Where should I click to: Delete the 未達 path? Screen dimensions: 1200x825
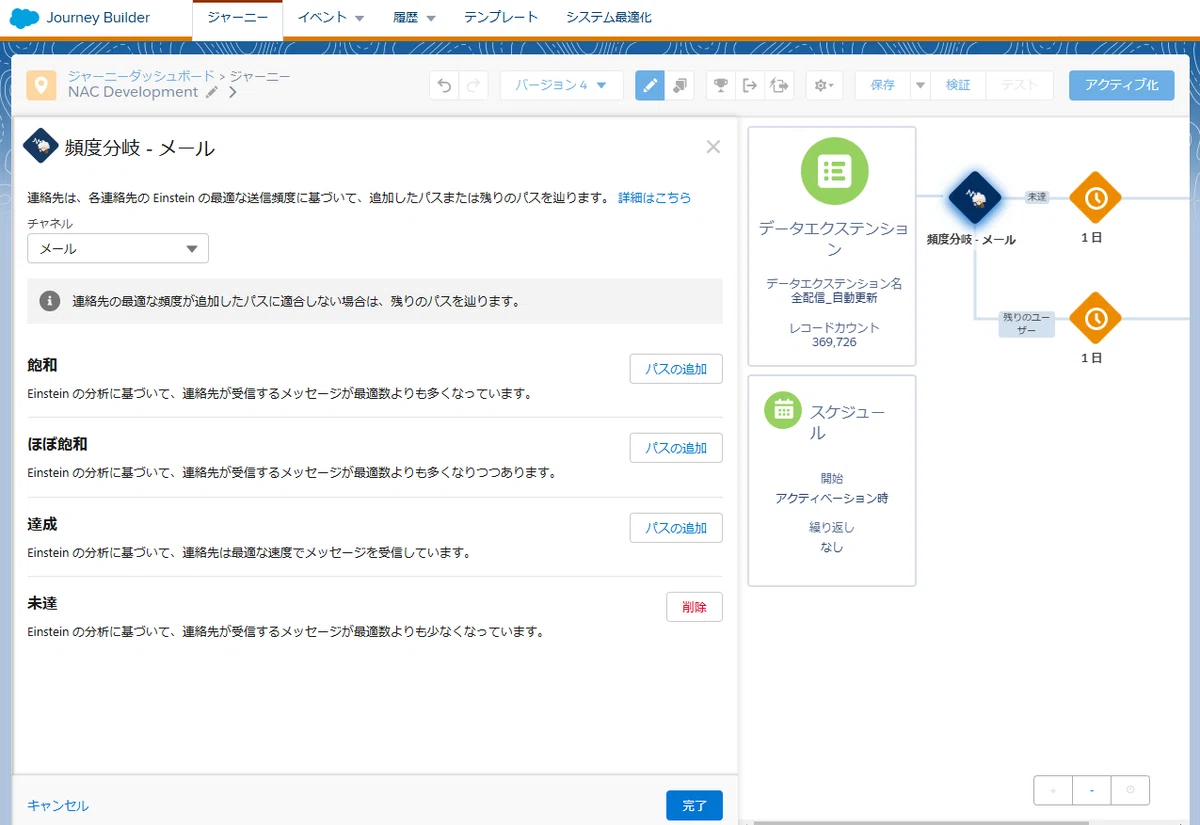coord(694,607)
